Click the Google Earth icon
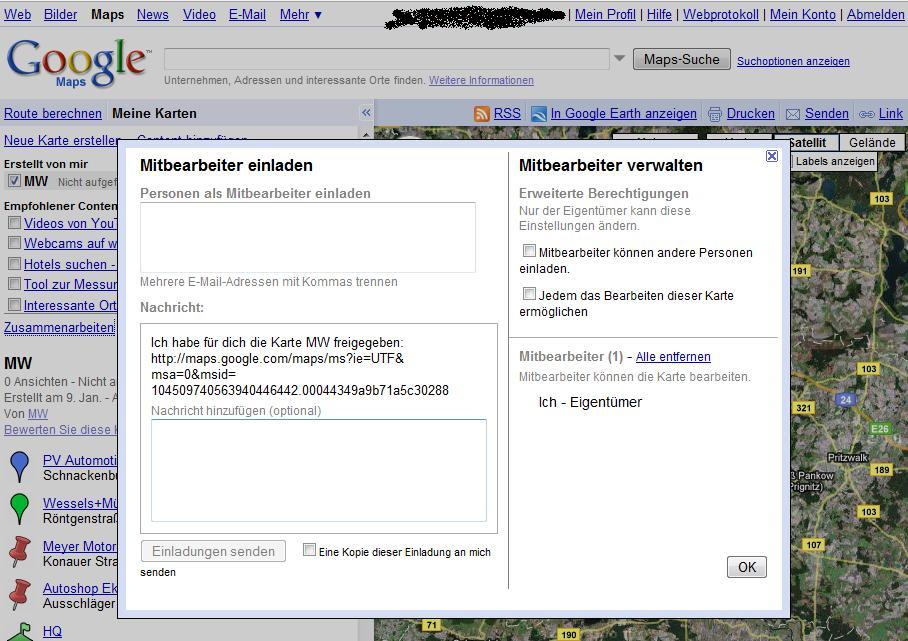This screenshot has width=908, height=641. [539, 114]
